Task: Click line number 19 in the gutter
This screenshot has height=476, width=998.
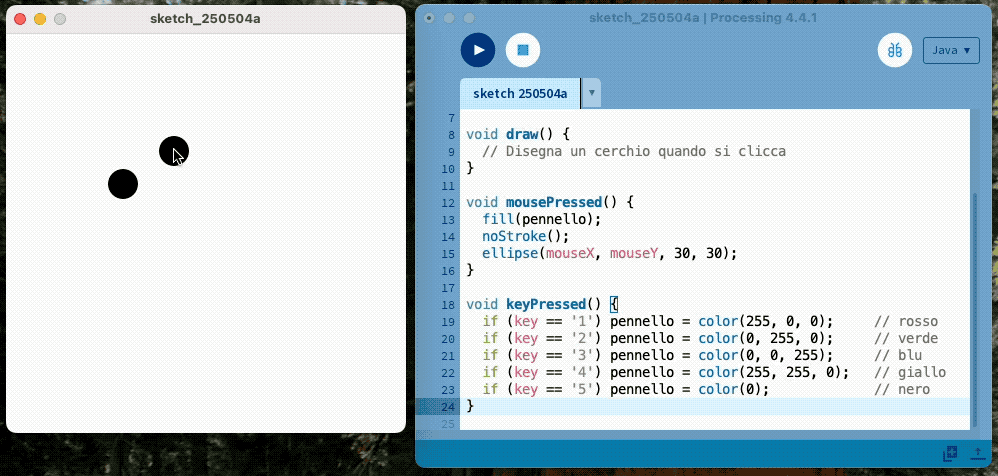Action: (x=447, y=321)
